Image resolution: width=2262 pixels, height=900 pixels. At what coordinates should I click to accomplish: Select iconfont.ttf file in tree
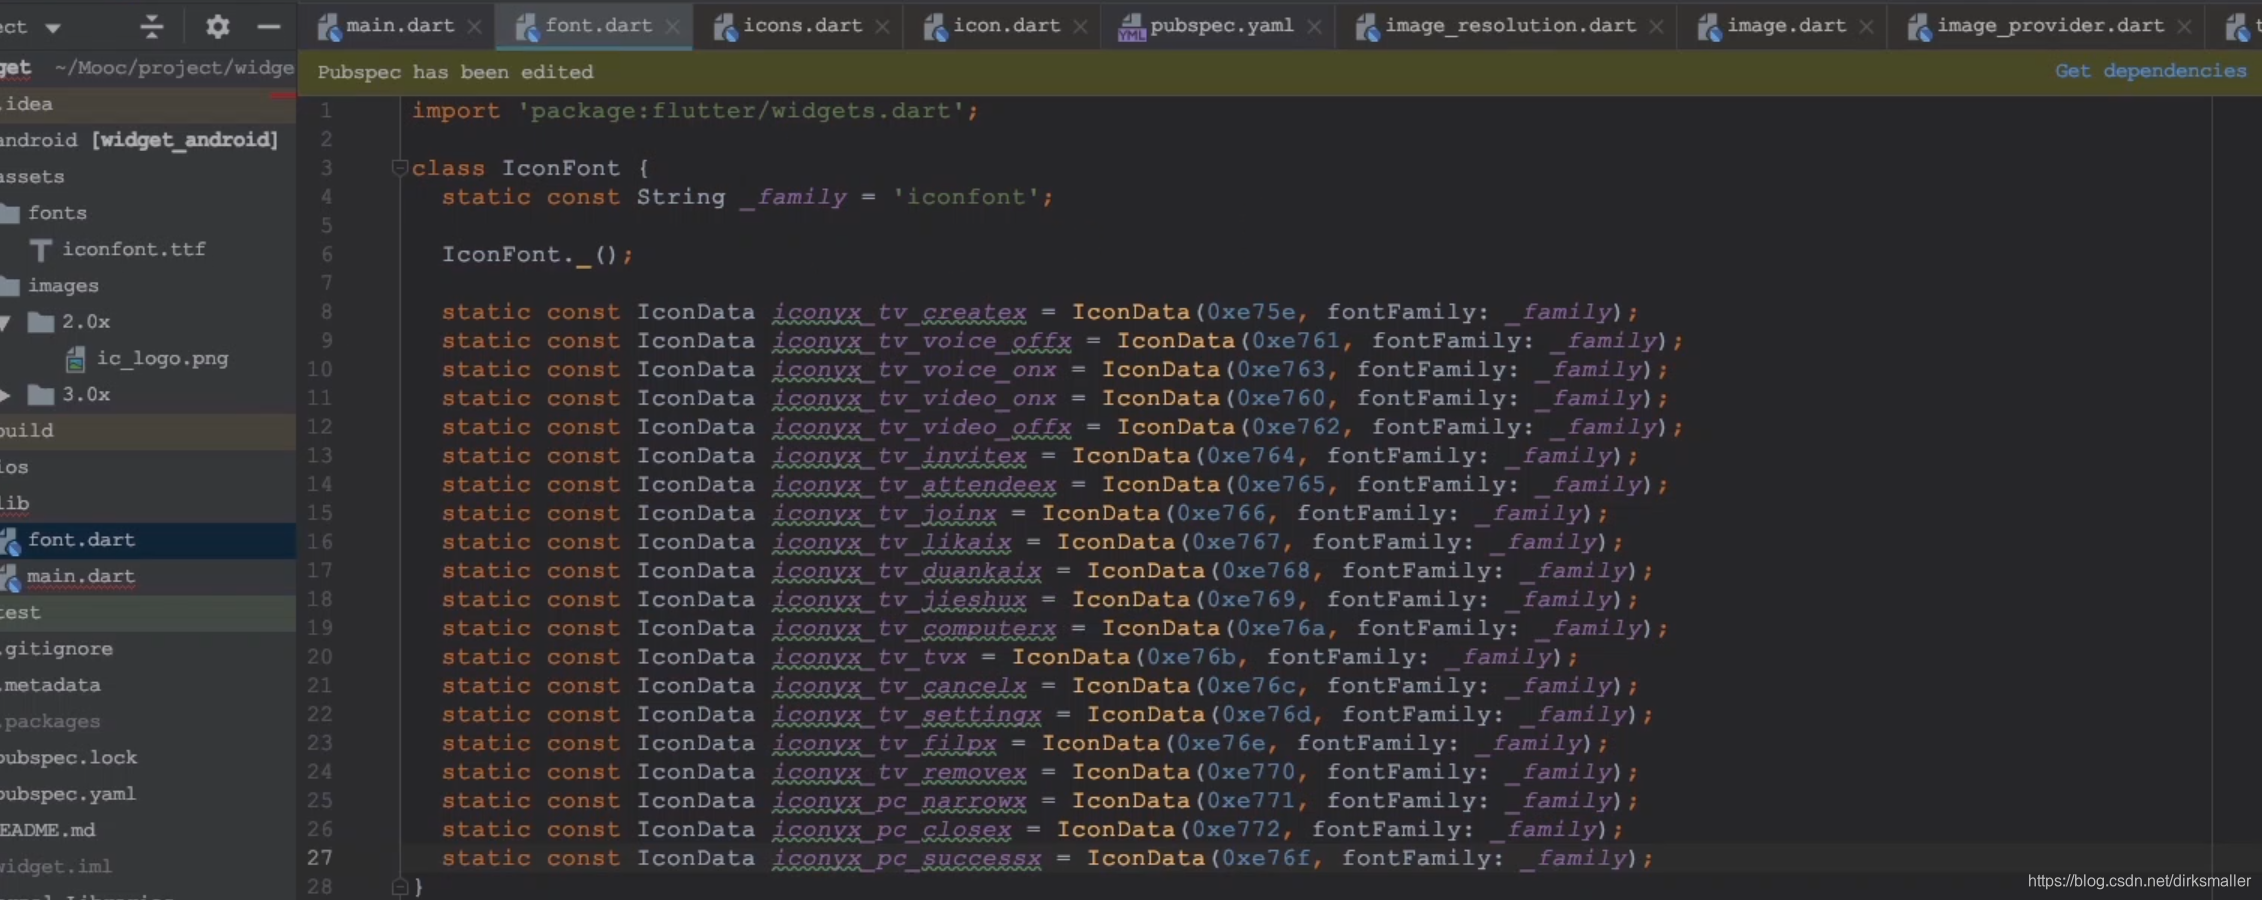(x=134, y=249)
